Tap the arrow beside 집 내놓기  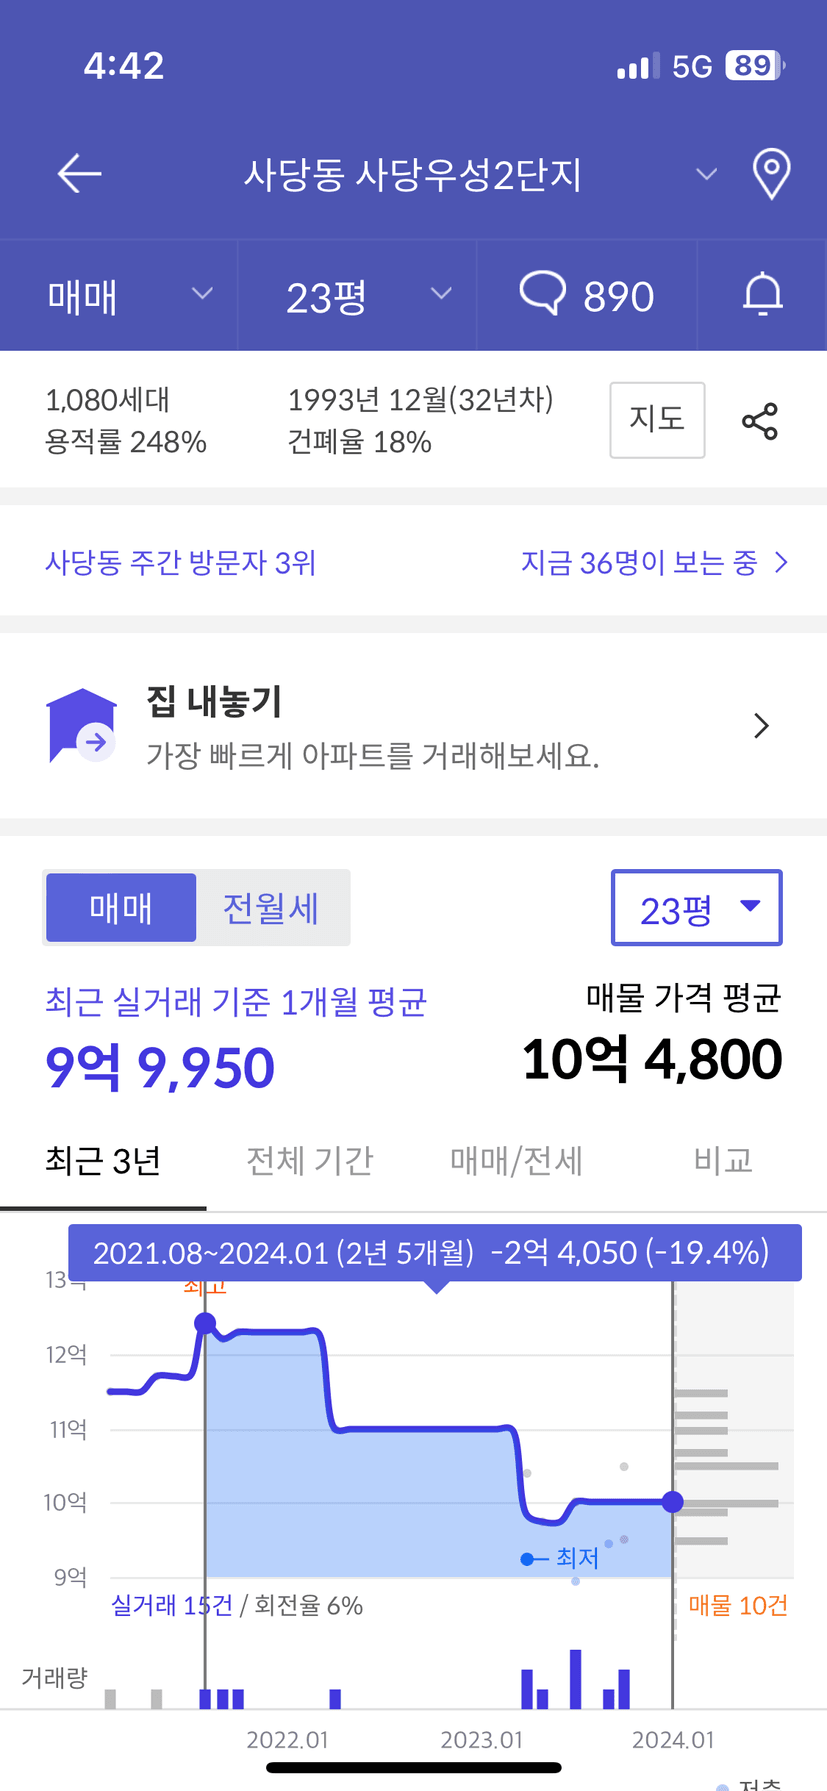[761, 726]
